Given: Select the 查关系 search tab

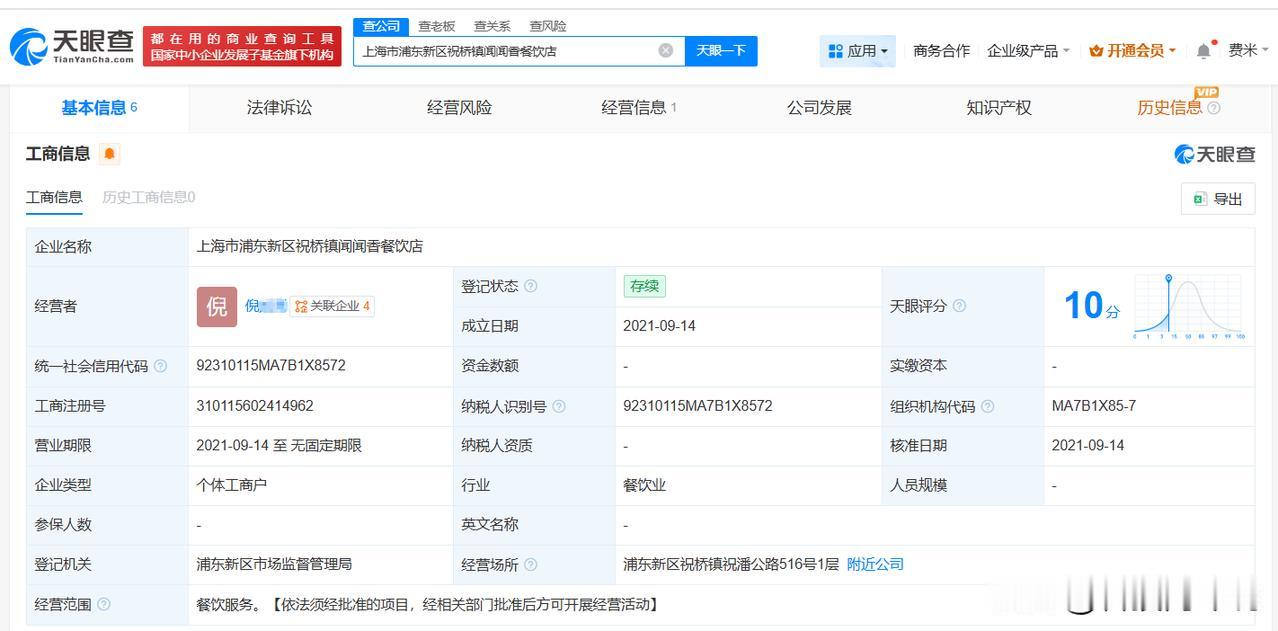Looking at the screenshot, I should [x=492, y=26].
